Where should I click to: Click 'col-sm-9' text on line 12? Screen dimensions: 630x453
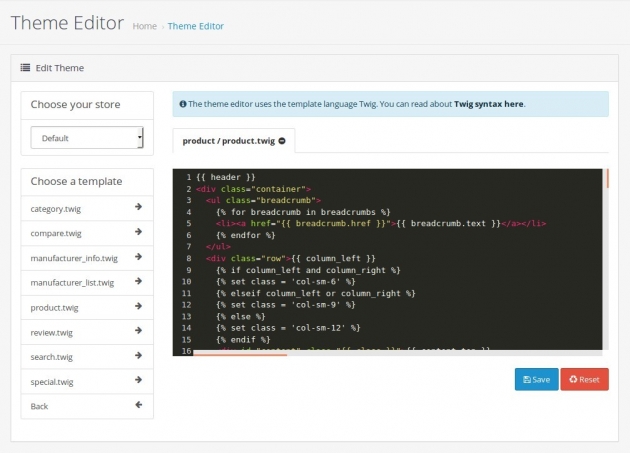coord(318,305)
